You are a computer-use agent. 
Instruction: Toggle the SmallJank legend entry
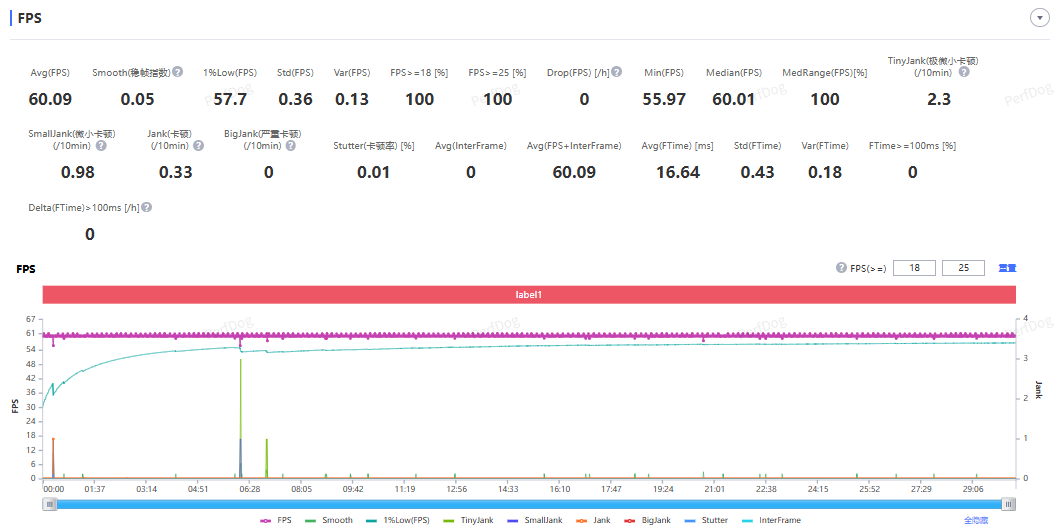[x=534, y=521]
